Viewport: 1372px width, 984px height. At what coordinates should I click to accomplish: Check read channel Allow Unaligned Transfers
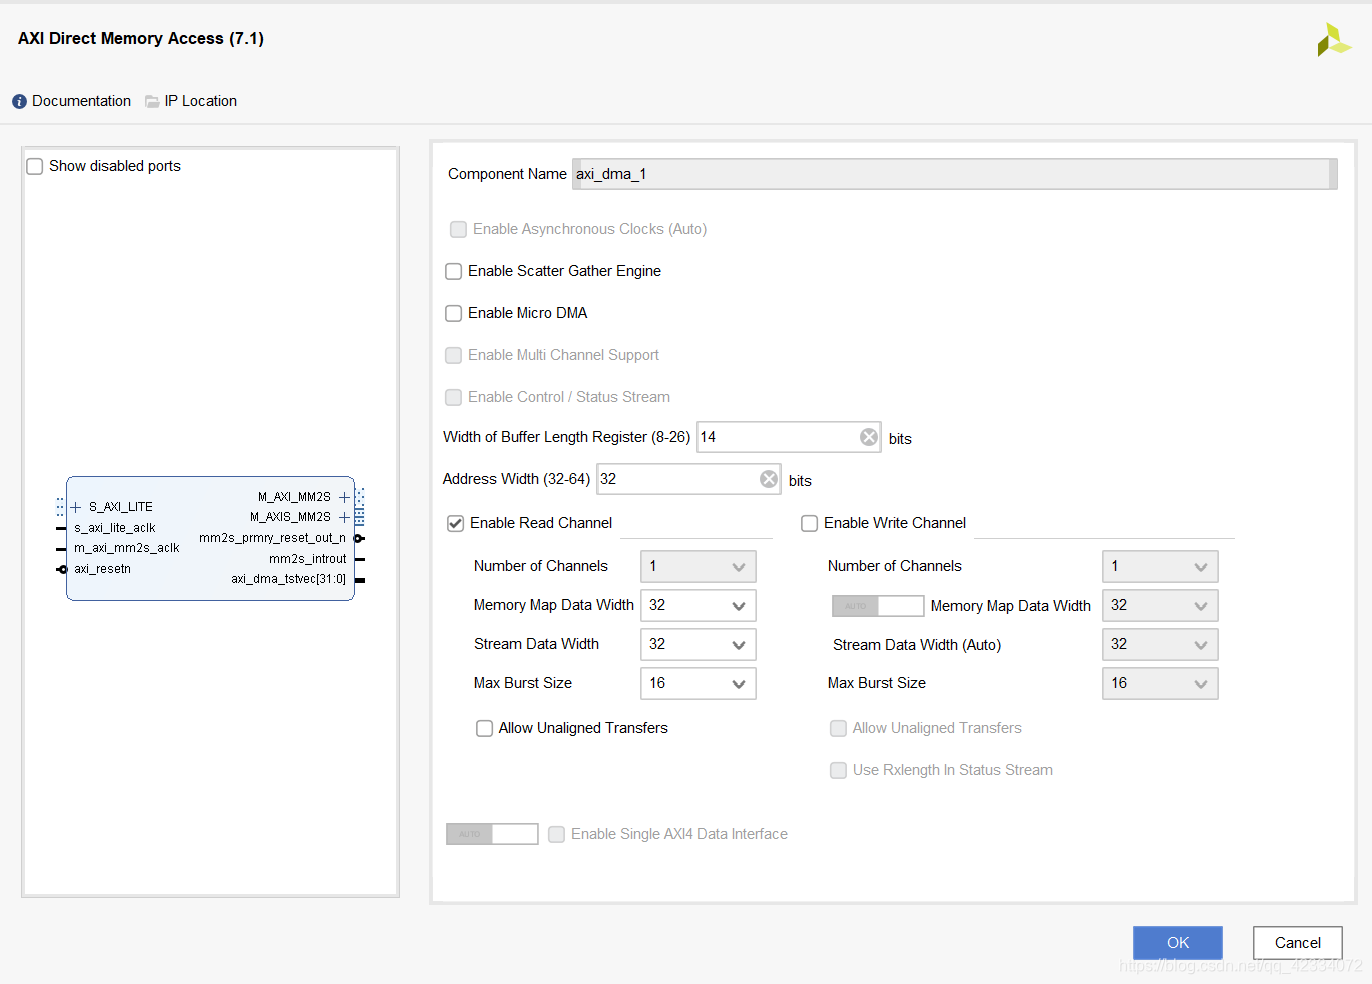[485, 728]
